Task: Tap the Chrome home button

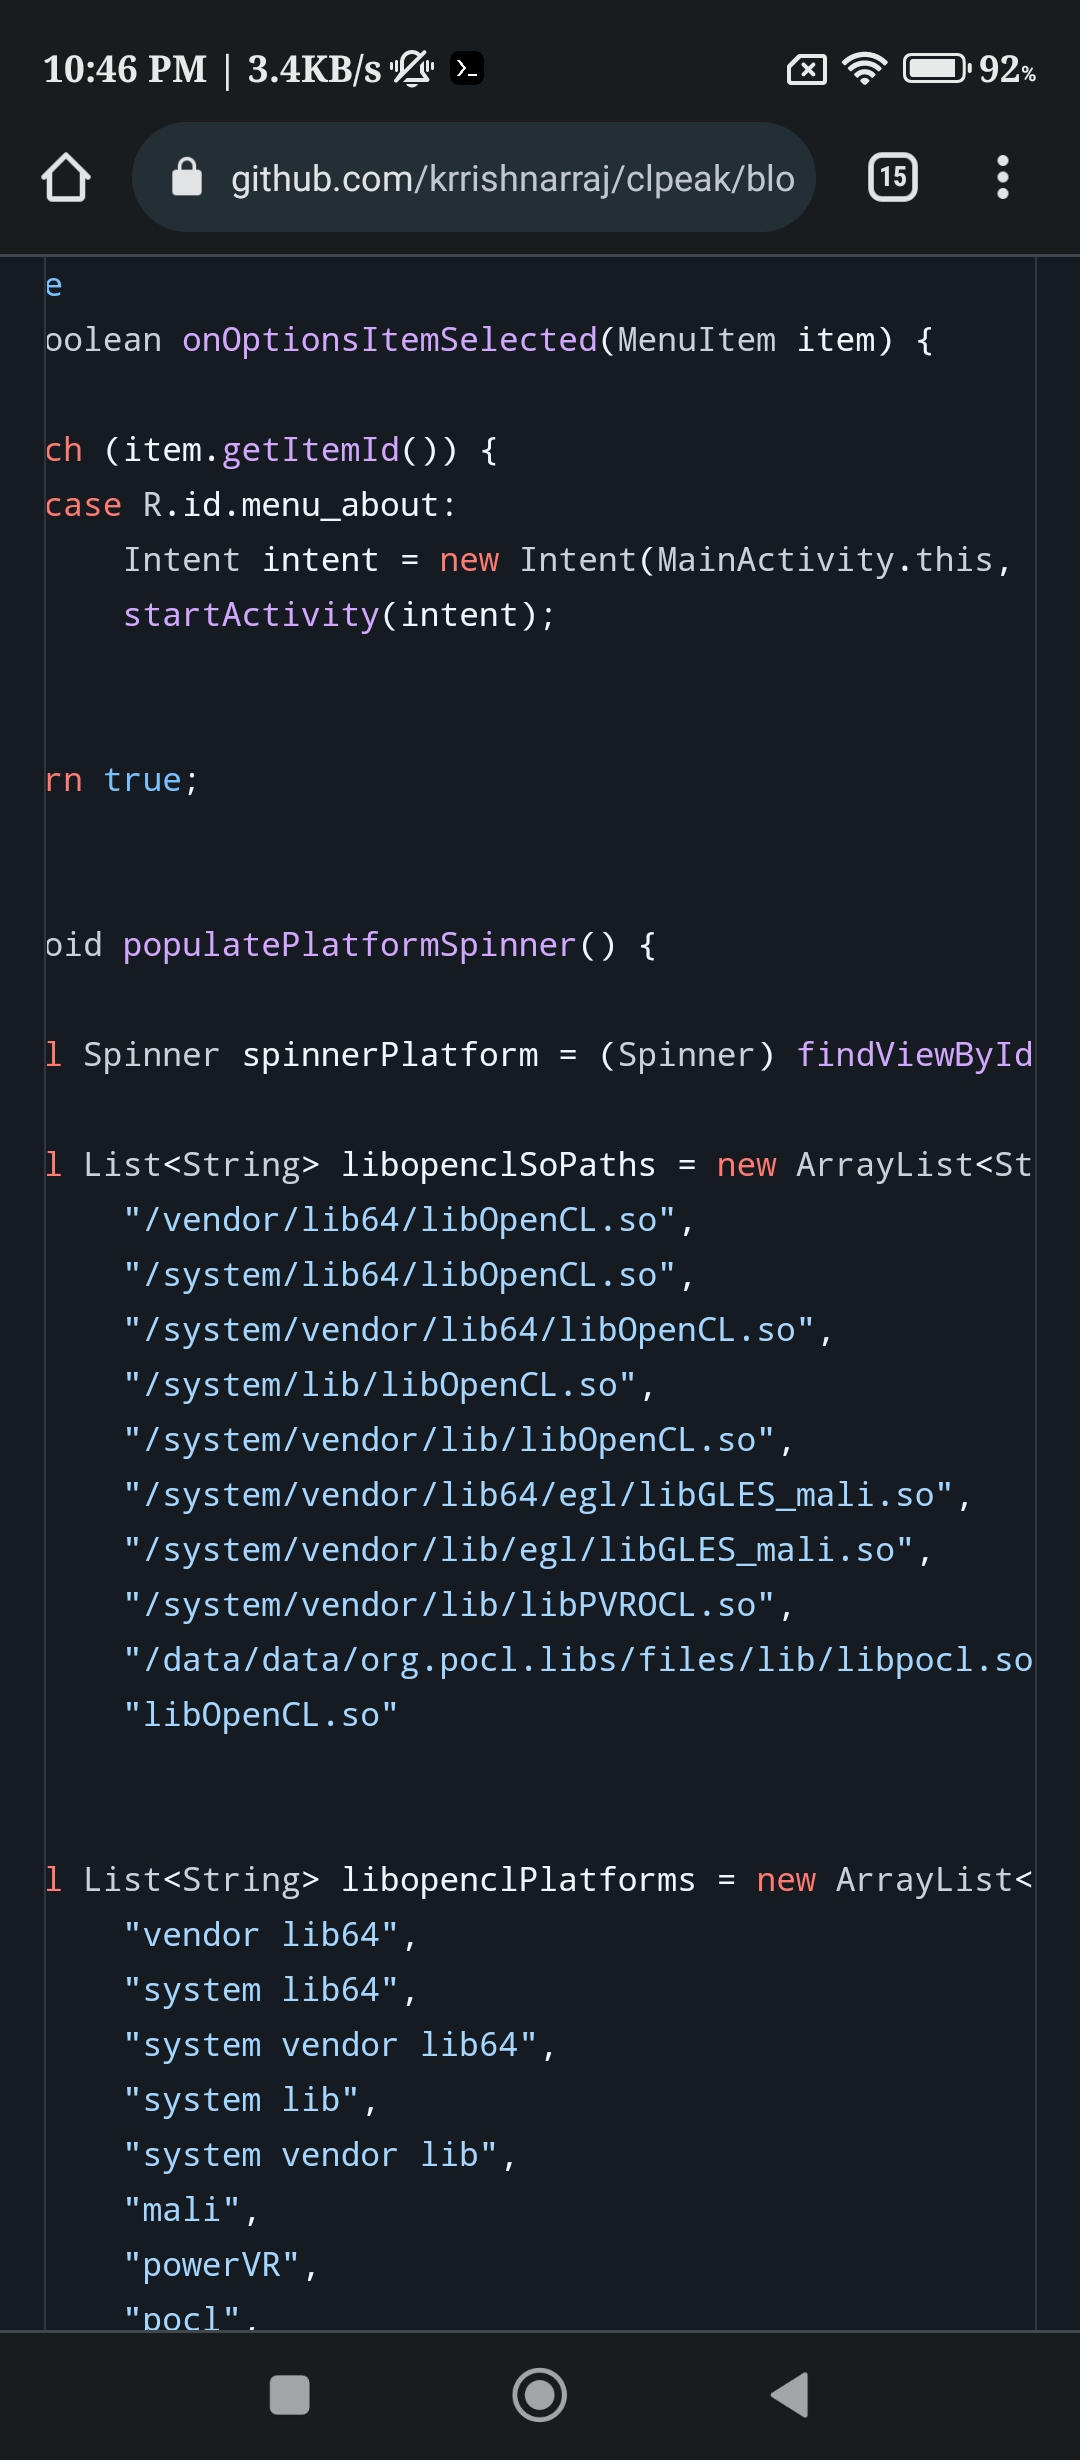Action: click(66, 177)
